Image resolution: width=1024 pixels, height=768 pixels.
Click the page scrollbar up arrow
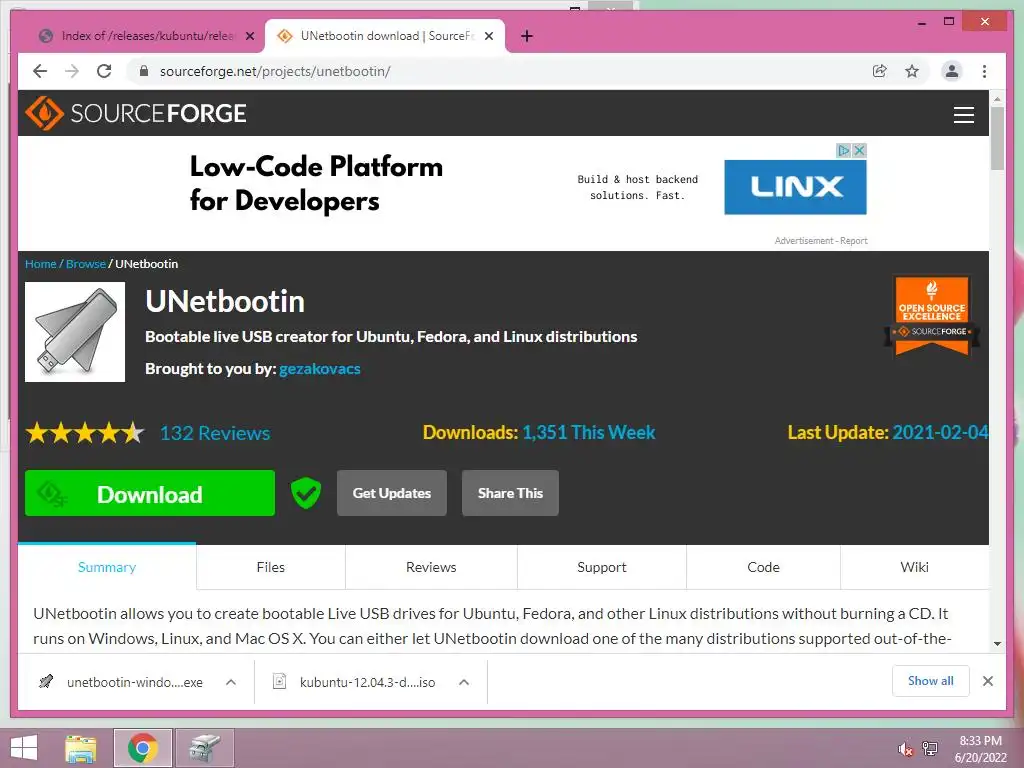(x=997, y=99)
